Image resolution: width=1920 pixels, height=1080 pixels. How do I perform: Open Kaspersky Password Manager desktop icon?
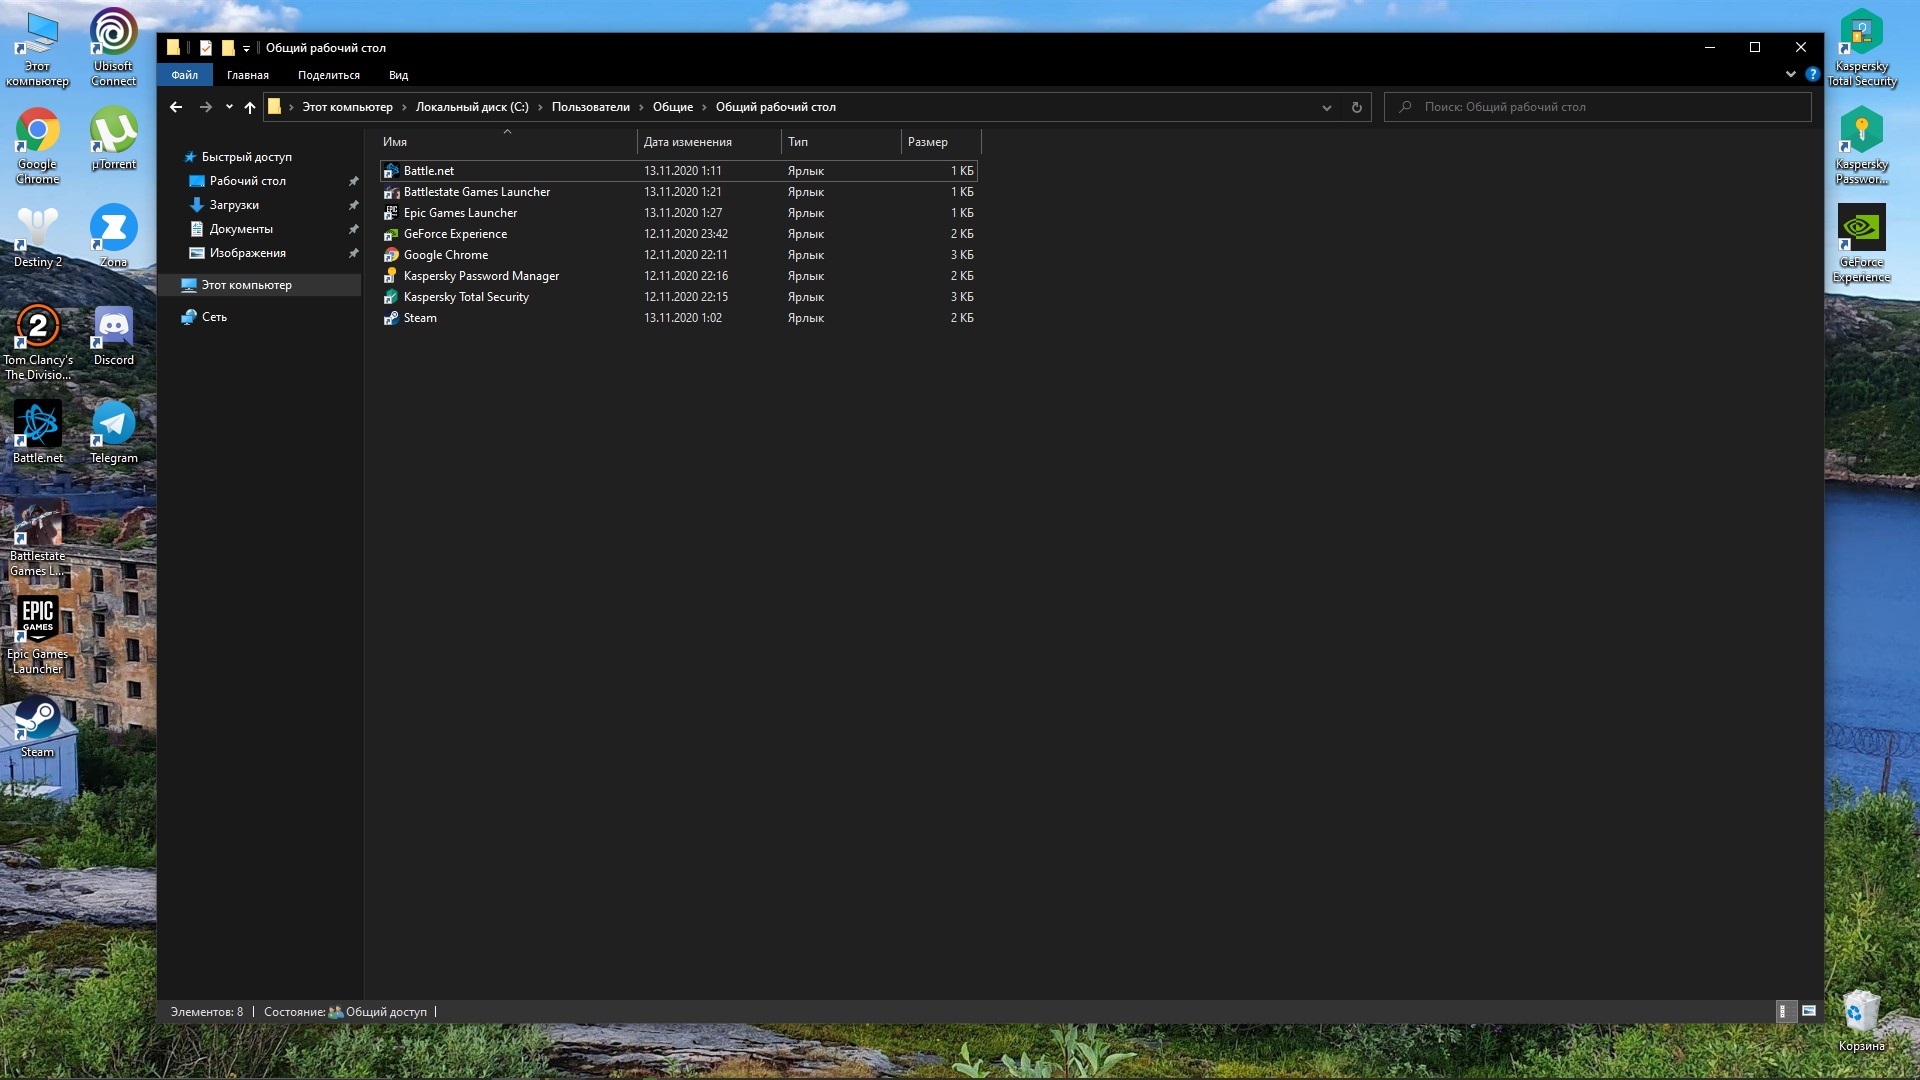(x=1861, y=145)
